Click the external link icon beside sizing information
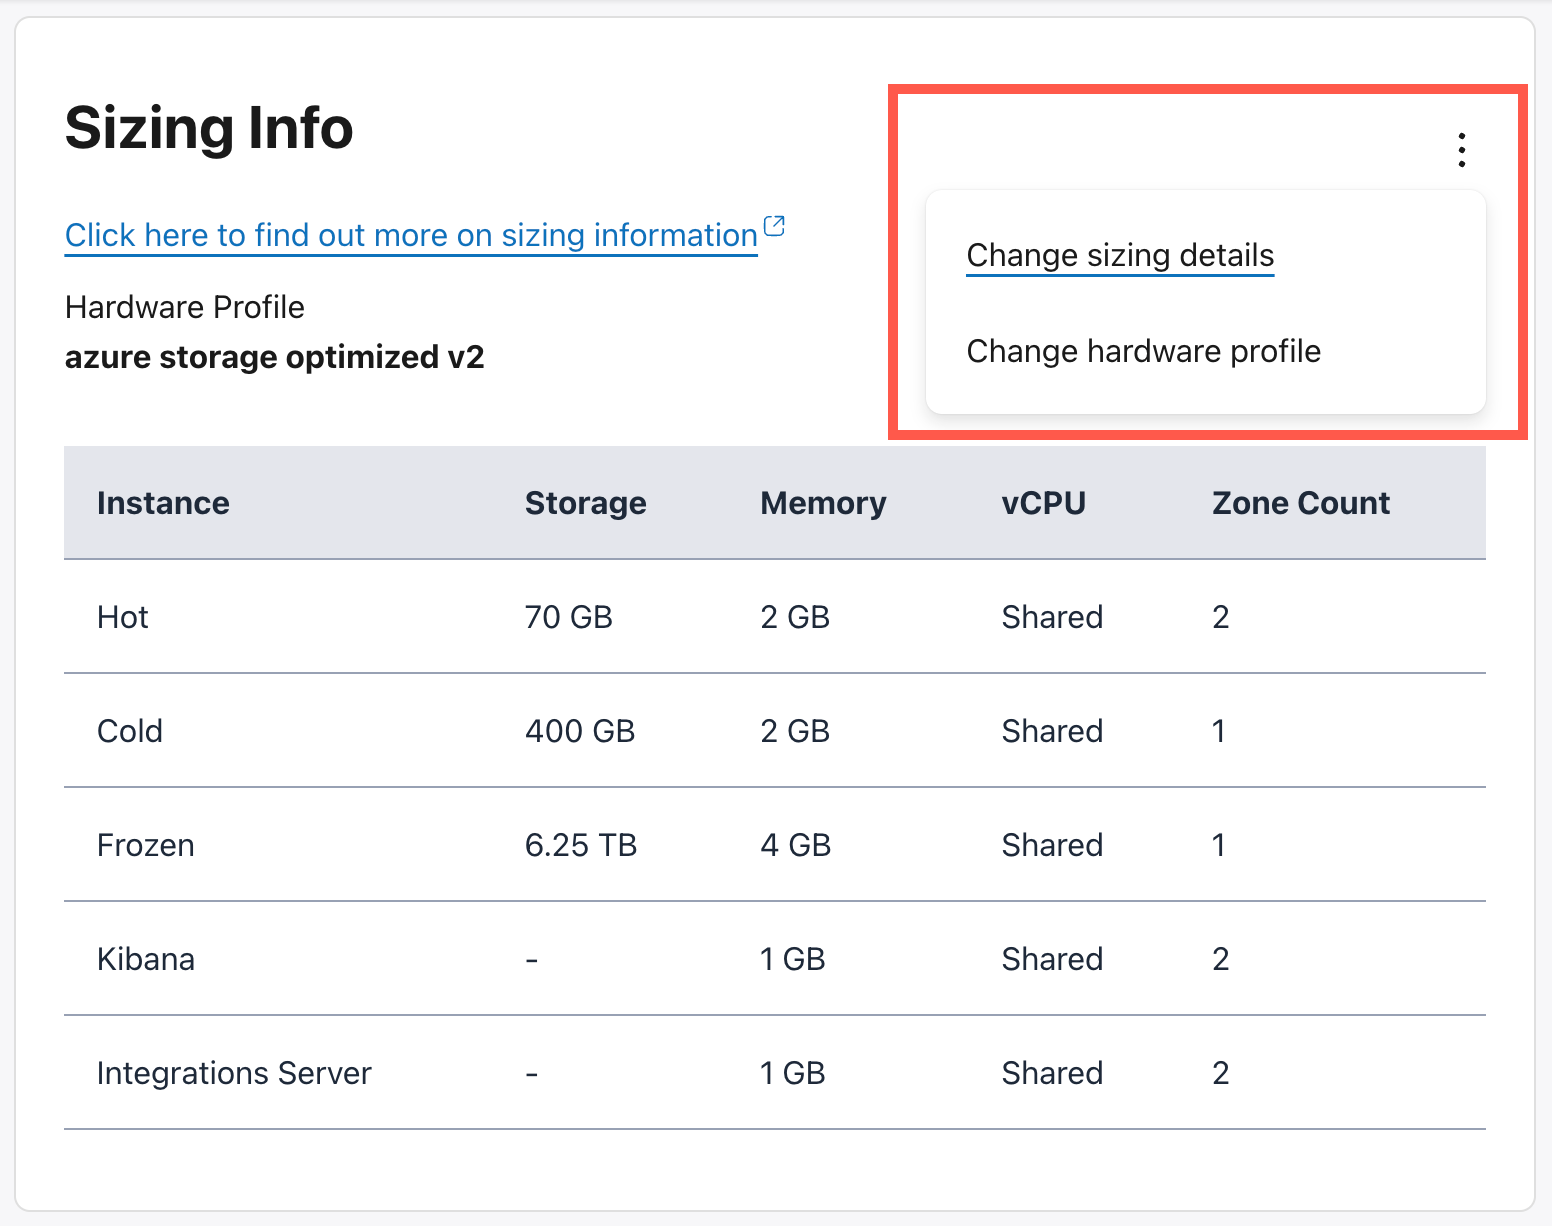 774,226
